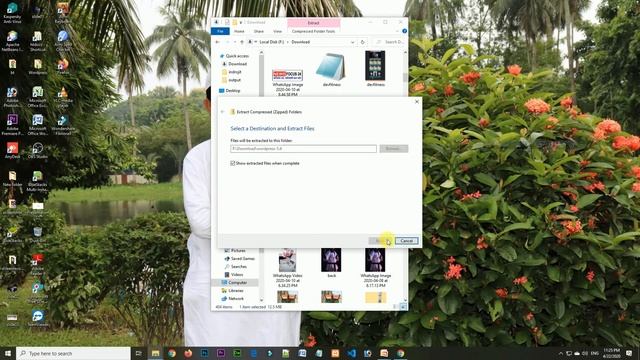Open the AnyDesk desktop icon
Image resolution: width=640 pixels, height=360 pixels.
[12, 150]
